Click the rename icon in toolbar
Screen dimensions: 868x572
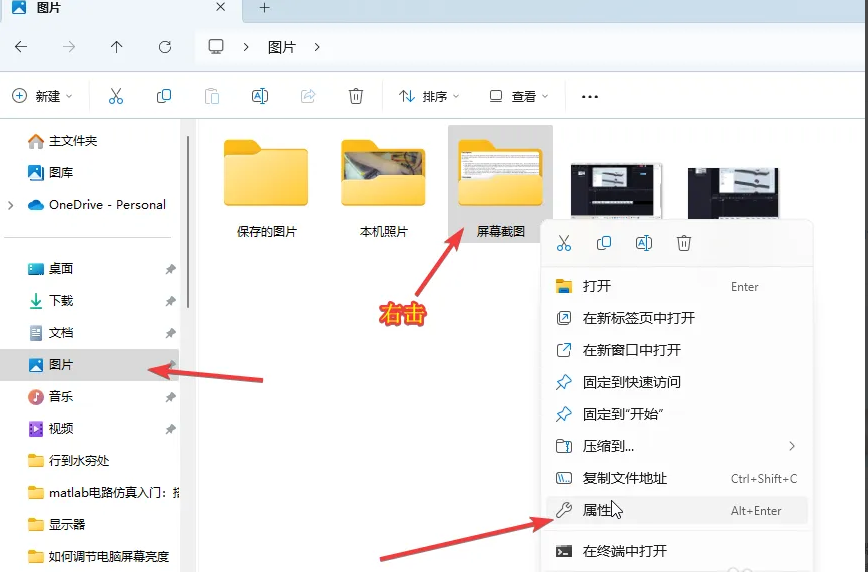(x=260, y=96)
